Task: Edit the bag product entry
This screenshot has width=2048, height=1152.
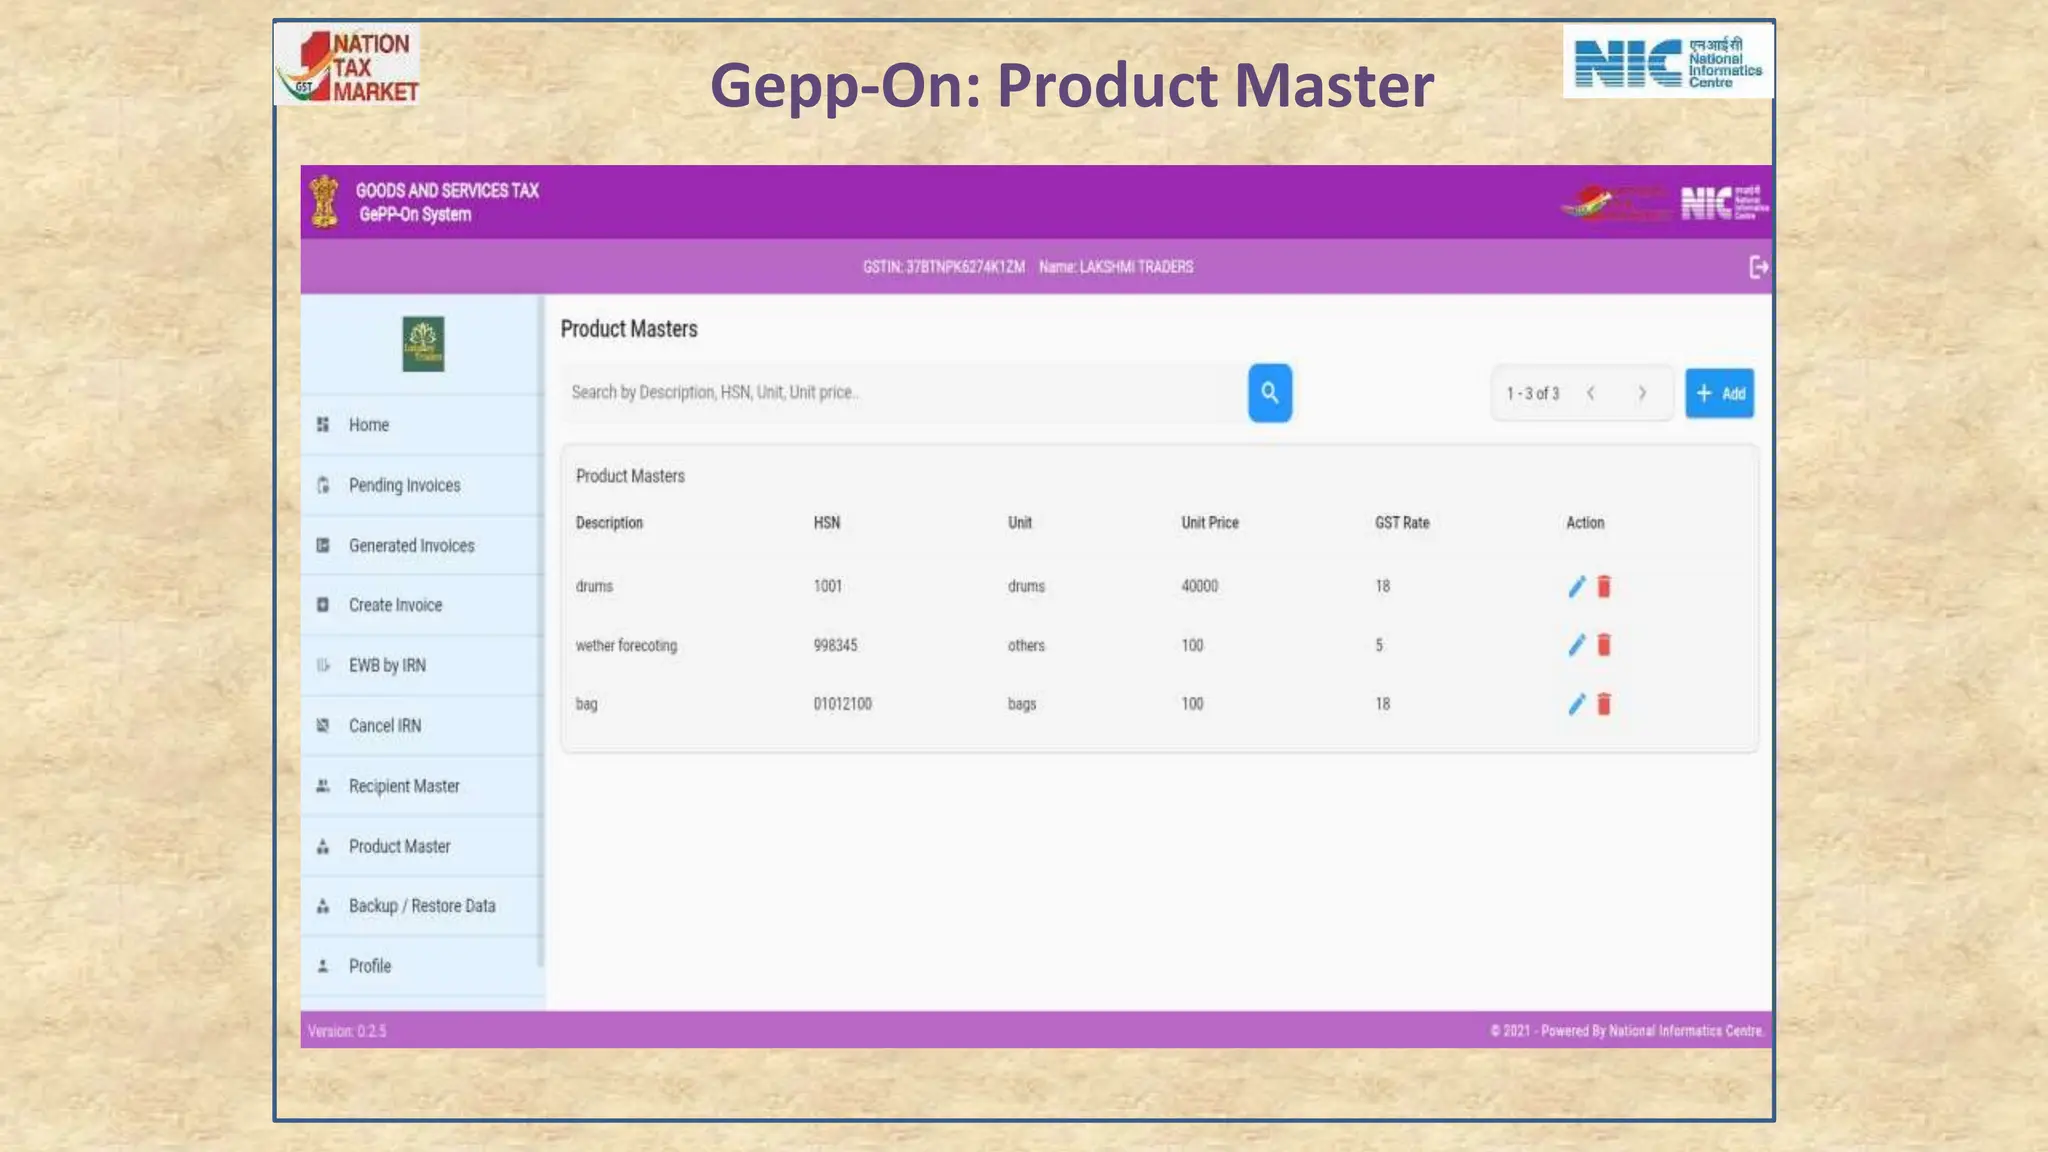Action: click(x=1577, y=704)
